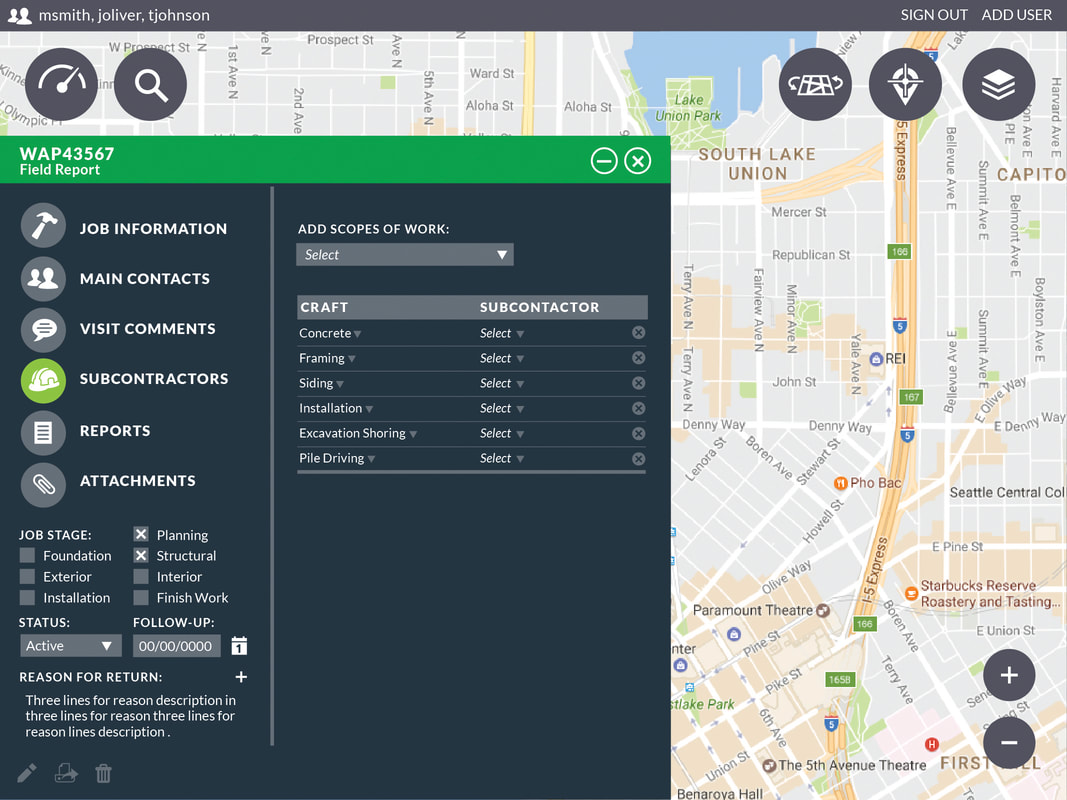Image resolution: width=1067 pixels, height=800 pixels.
Task: Open the follow-up calendar icon
Action: pos(239,646)
